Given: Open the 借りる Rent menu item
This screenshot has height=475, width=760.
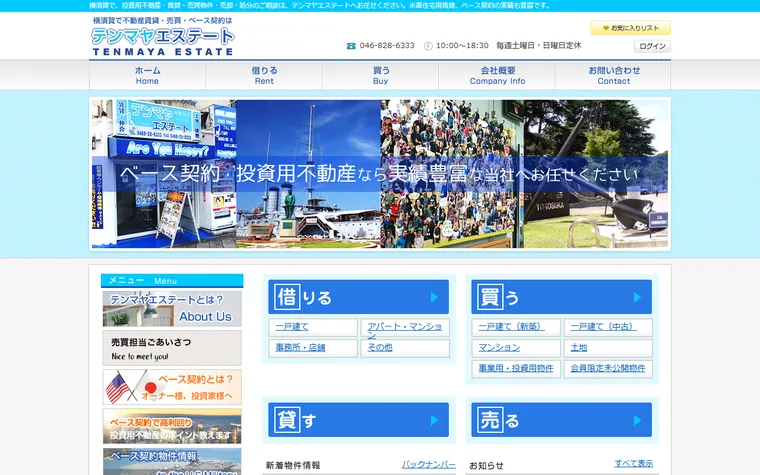Looking at the screenshot, I should (x=264, y=75).
